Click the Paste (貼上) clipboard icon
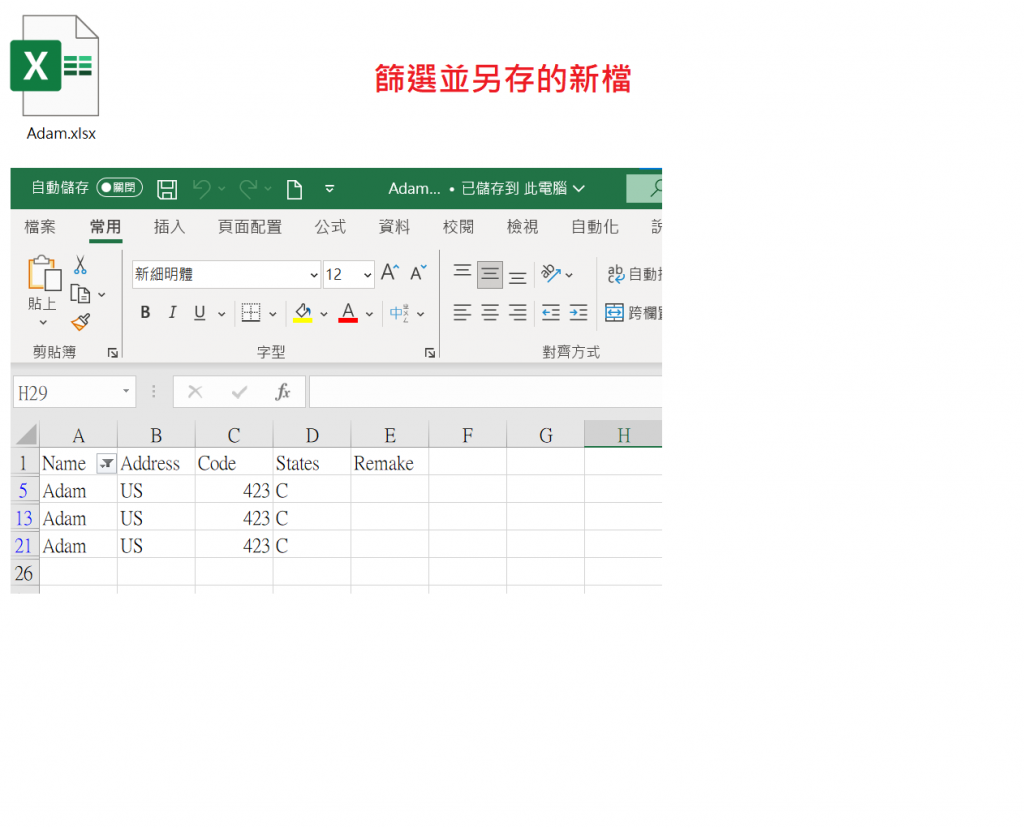 (44, 273)
